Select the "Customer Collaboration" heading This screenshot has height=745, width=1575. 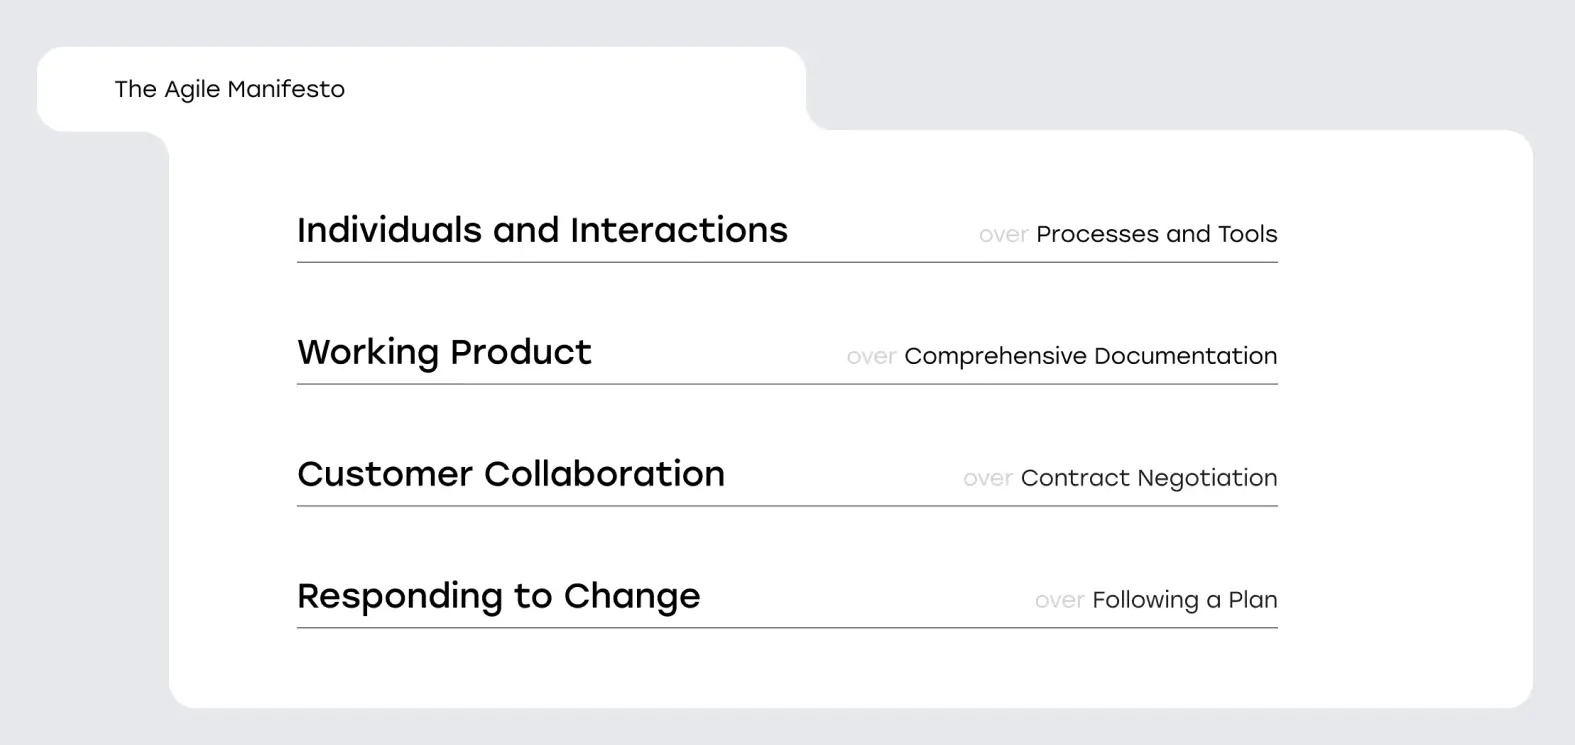click(511, 474)
